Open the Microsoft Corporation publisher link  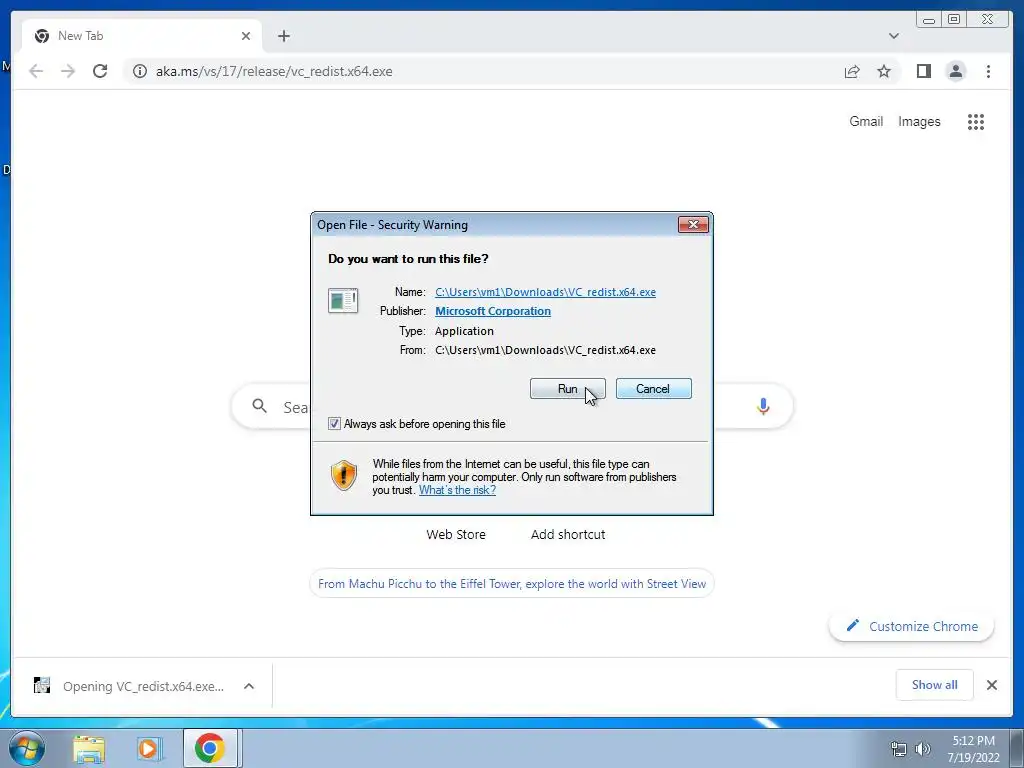[492, 311]
